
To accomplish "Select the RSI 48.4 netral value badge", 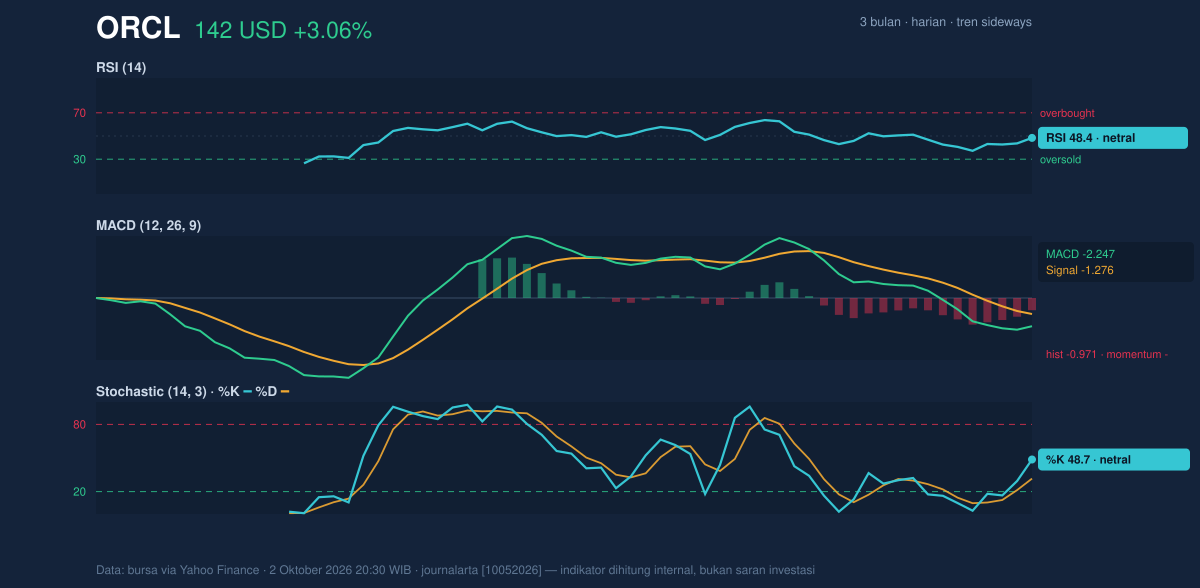I will [x=1113, y=138].
